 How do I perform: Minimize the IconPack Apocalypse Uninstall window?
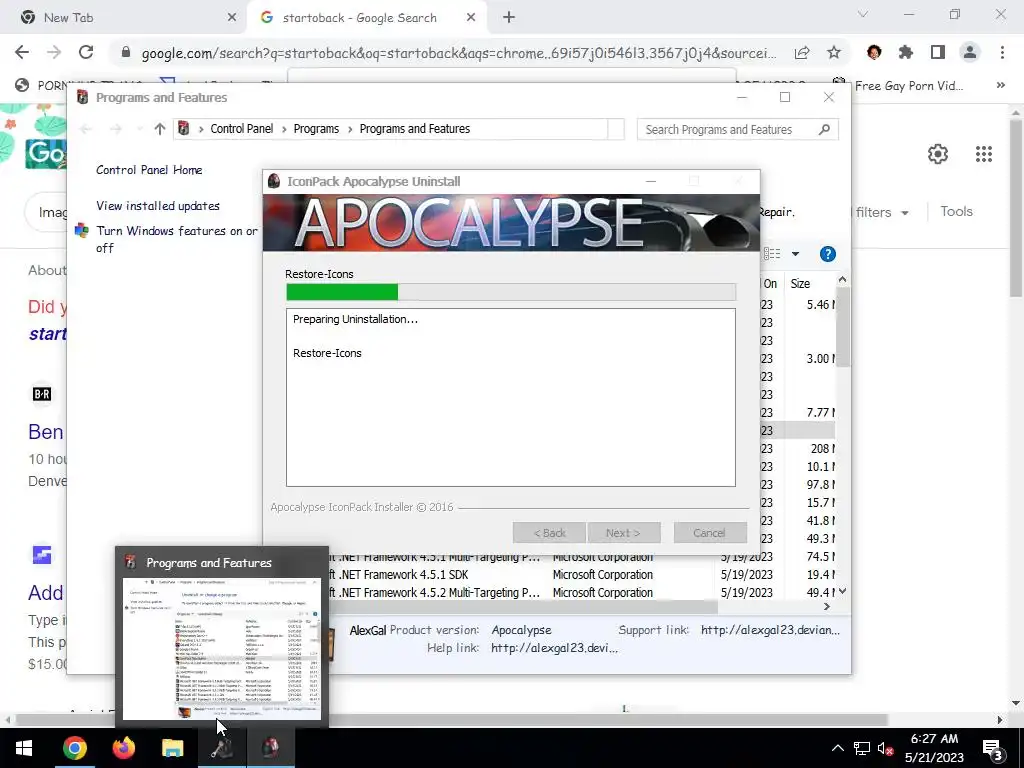pos(650,181)
